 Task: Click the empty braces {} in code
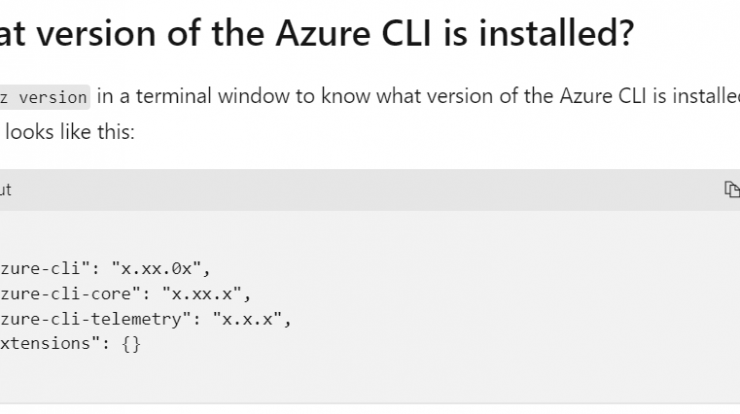click(x=131, y=344)
